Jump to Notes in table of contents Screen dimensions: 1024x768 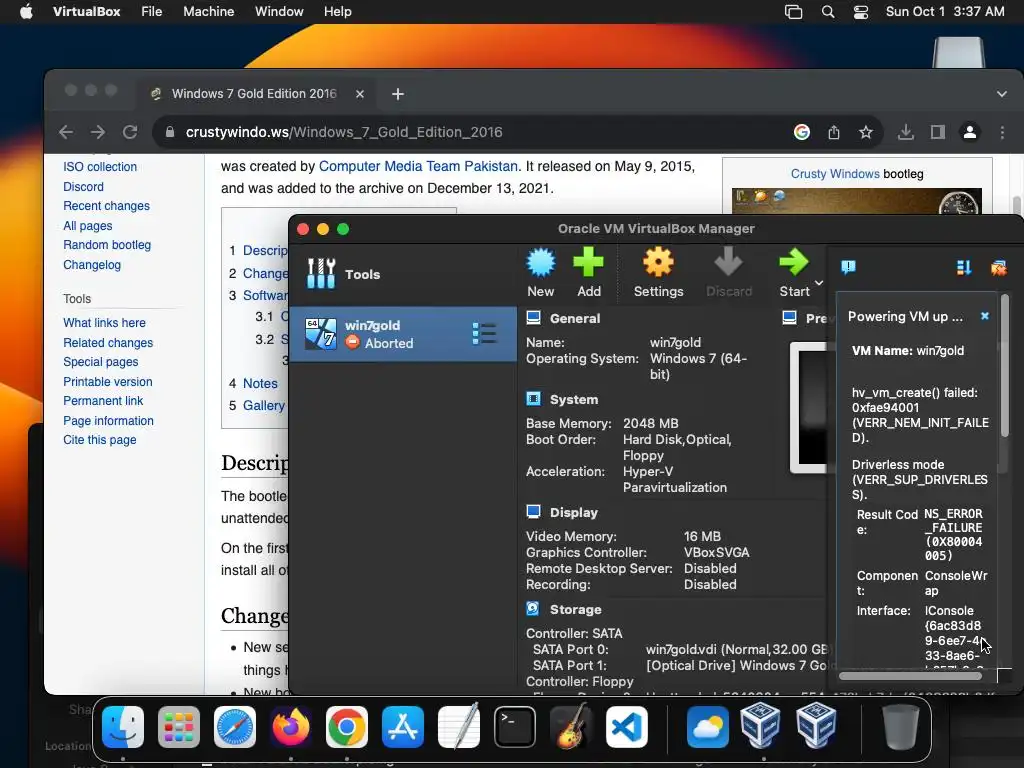(x=260, y=383)
